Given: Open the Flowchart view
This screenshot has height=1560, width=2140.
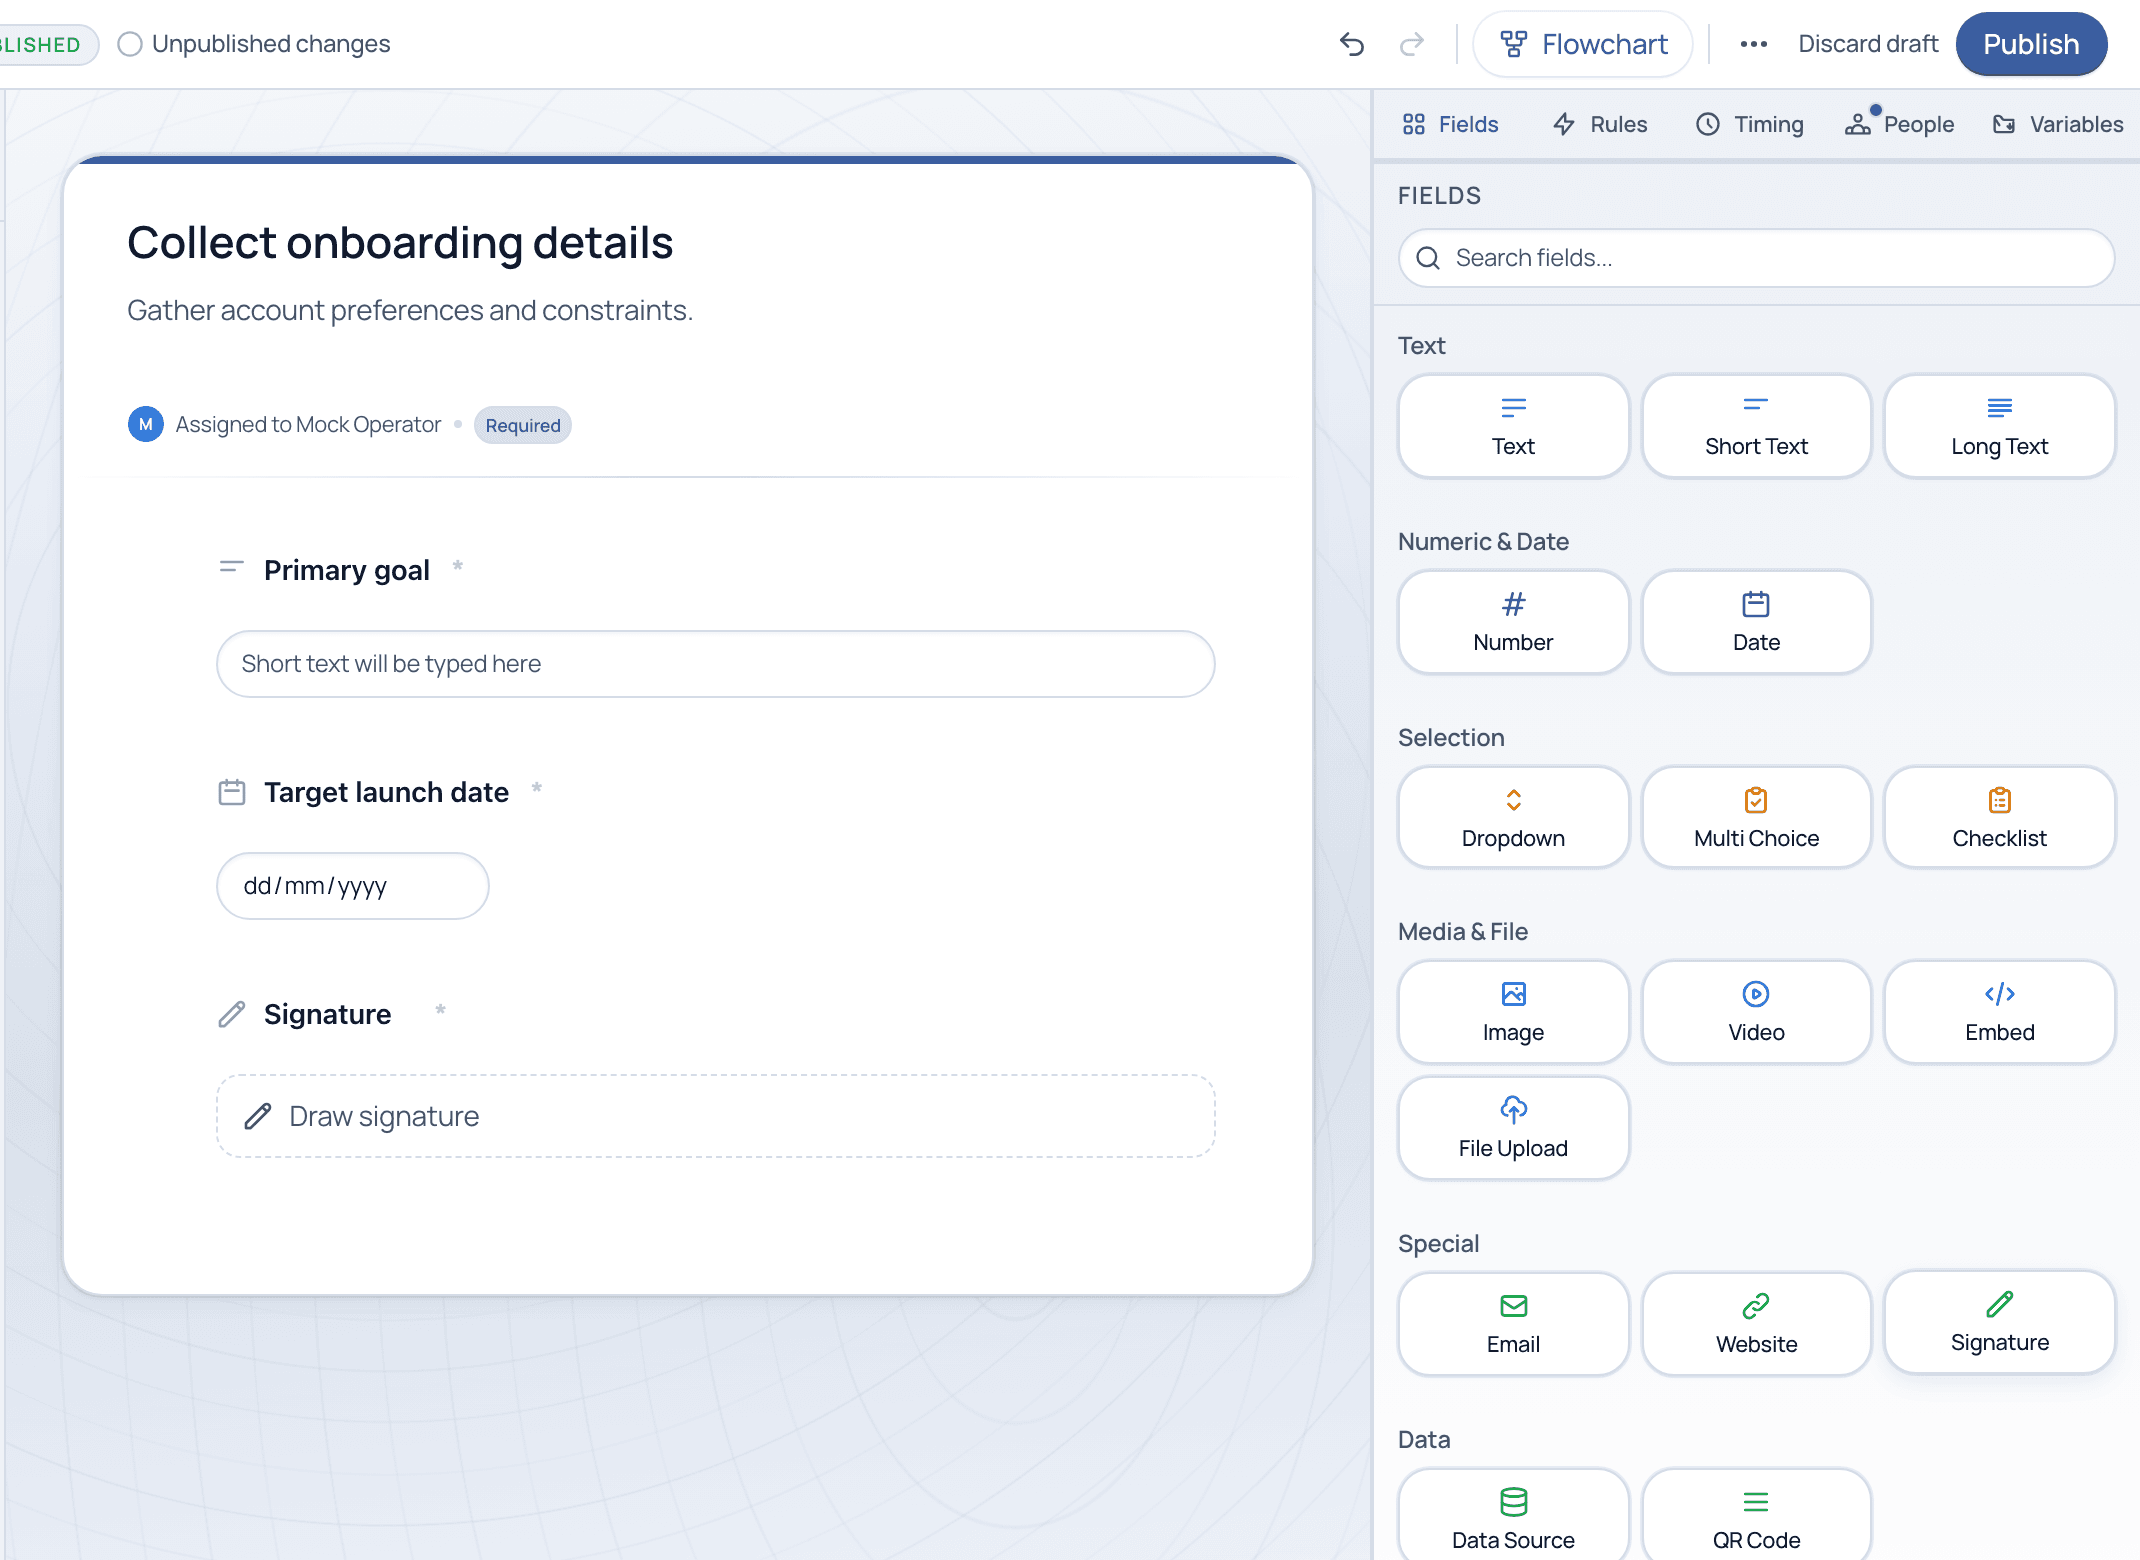Looking at the screenshot, I should 1583,44.
